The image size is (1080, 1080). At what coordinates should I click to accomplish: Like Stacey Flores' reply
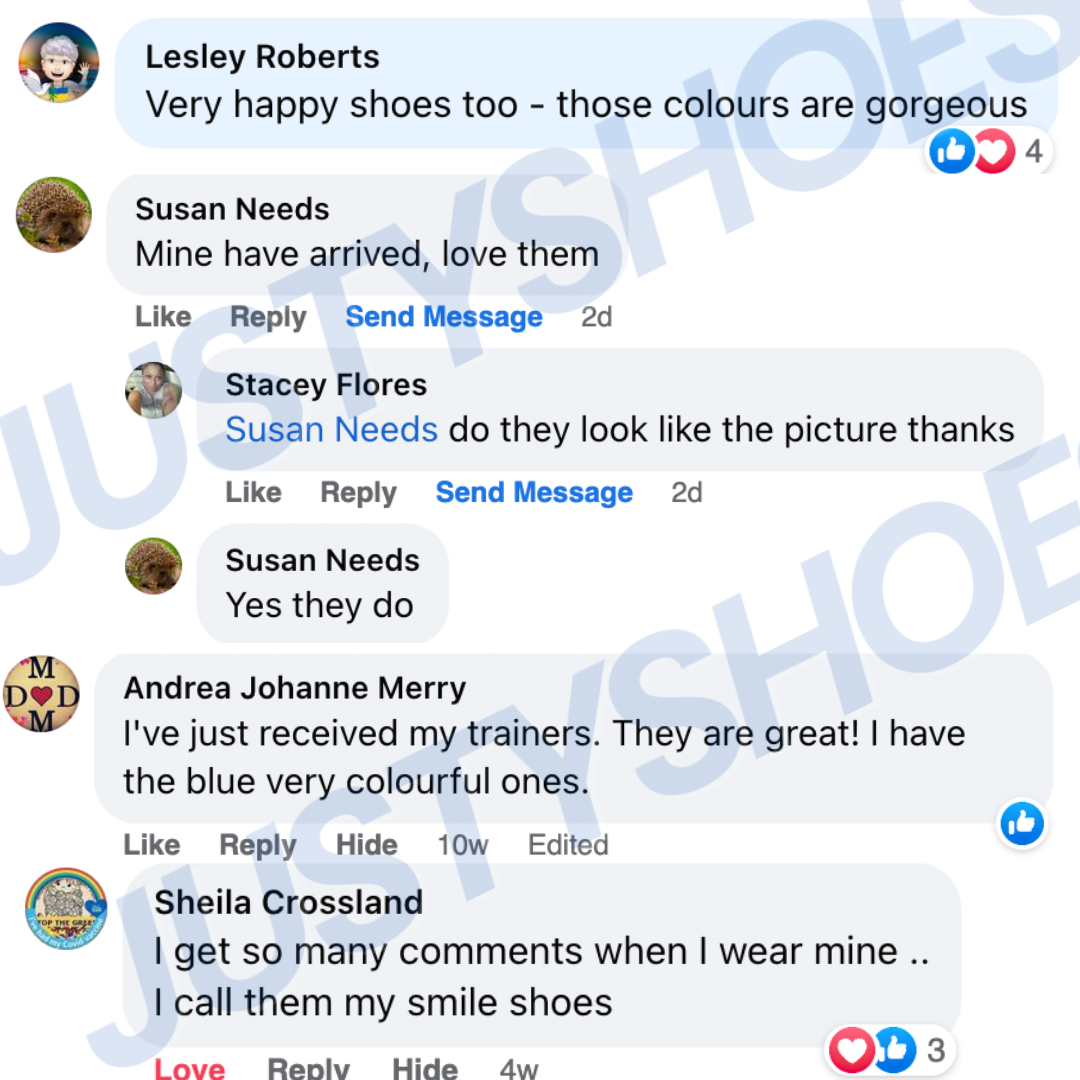[253, 492]
